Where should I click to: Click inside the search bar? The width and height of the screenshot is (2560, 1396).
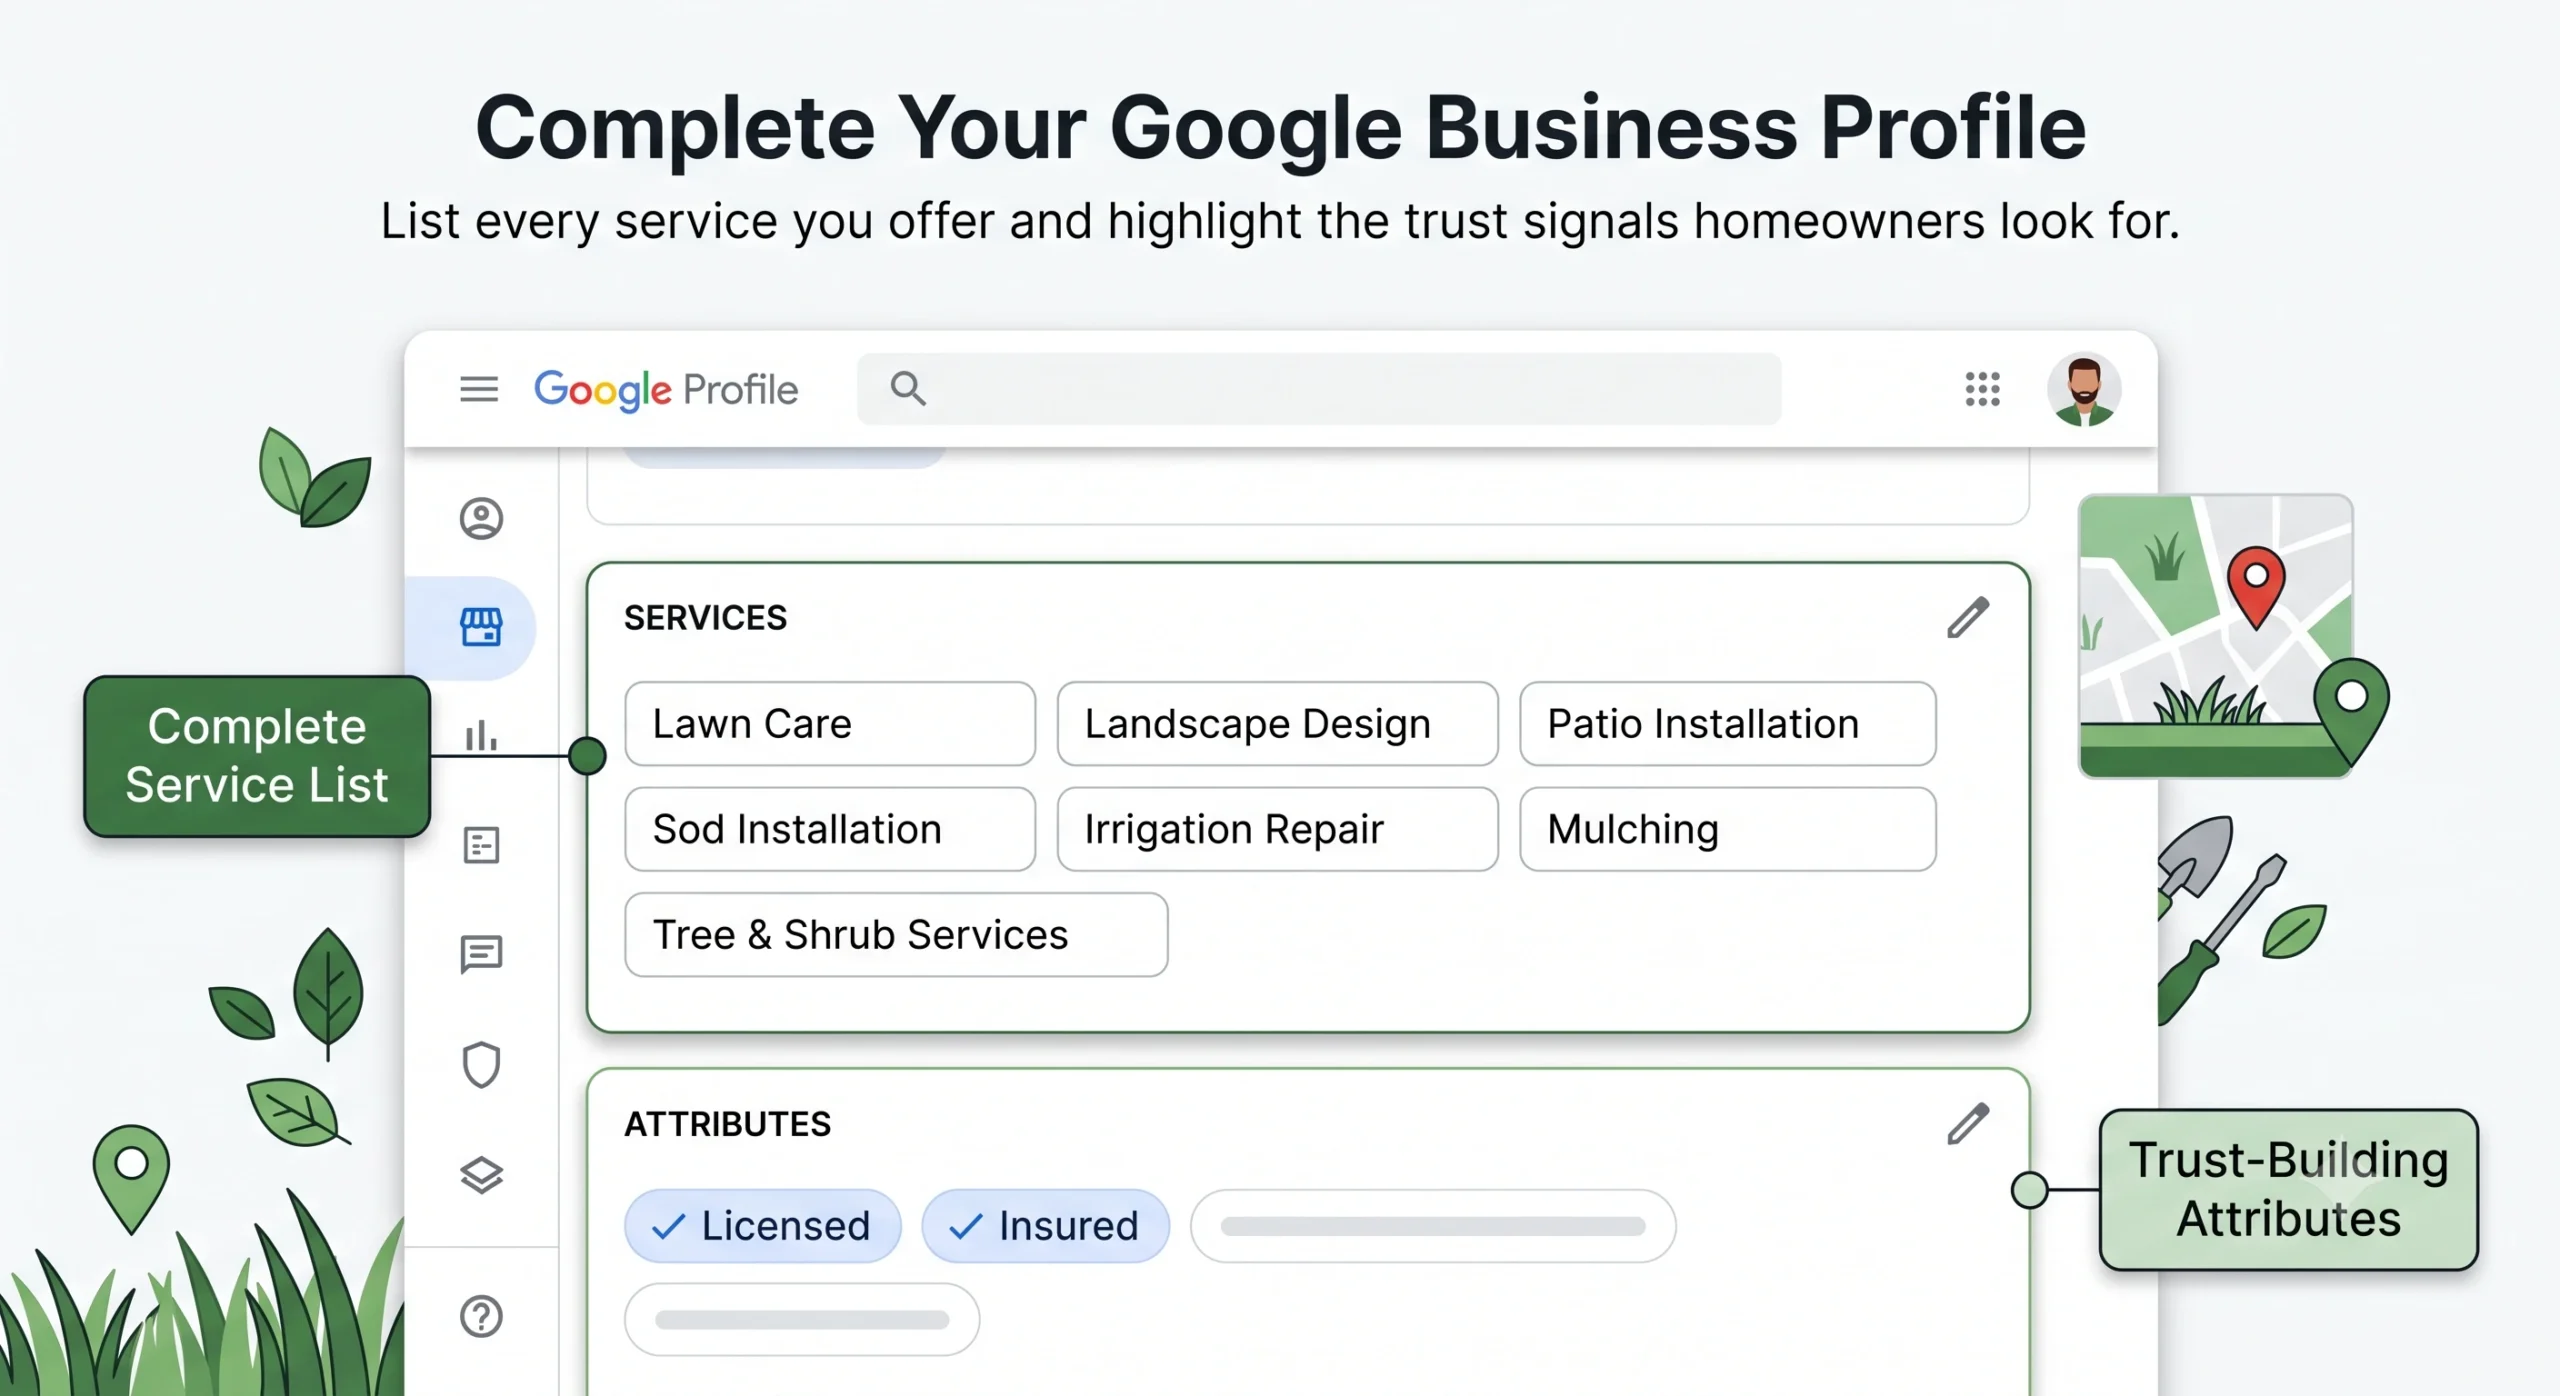coord(1319,389)
